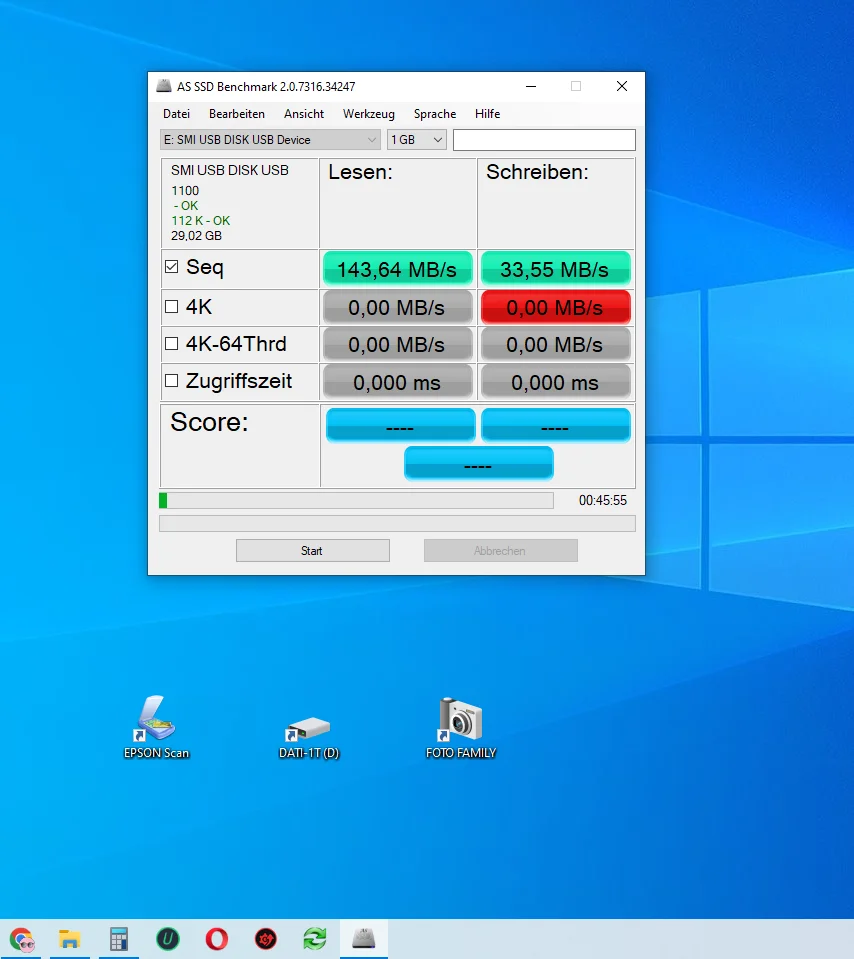Select the DATI-1T (D) drive shortcut
Image resolution: width=854 pixels, height=959 pixels.
(309, 736)
